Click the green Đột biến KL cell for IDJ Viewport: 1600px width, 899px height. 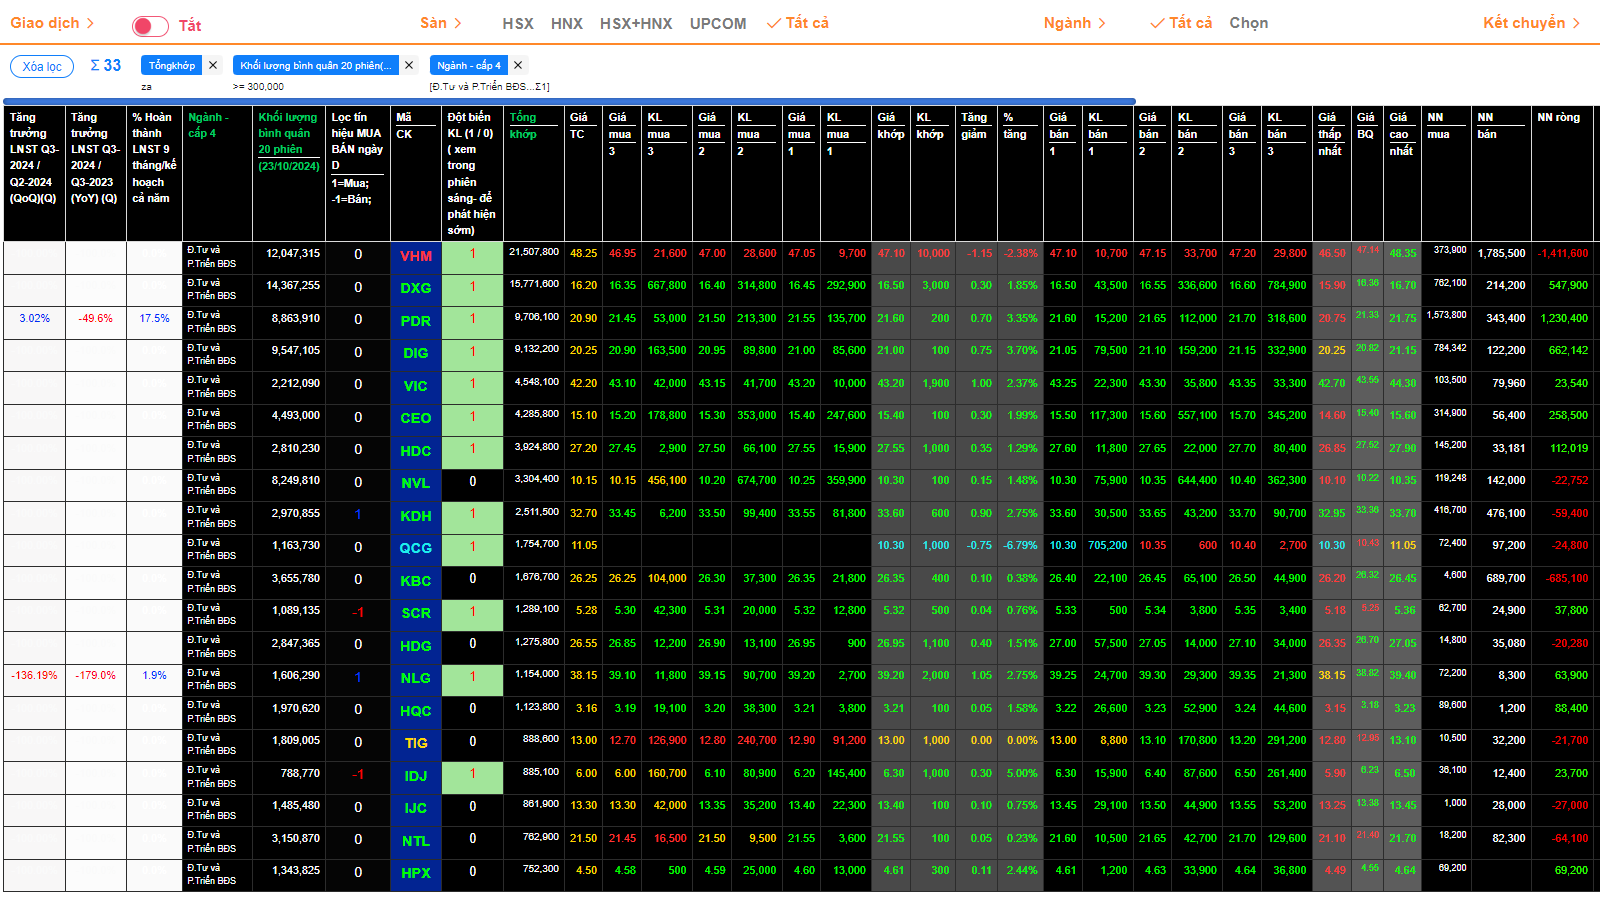point(473,776)
